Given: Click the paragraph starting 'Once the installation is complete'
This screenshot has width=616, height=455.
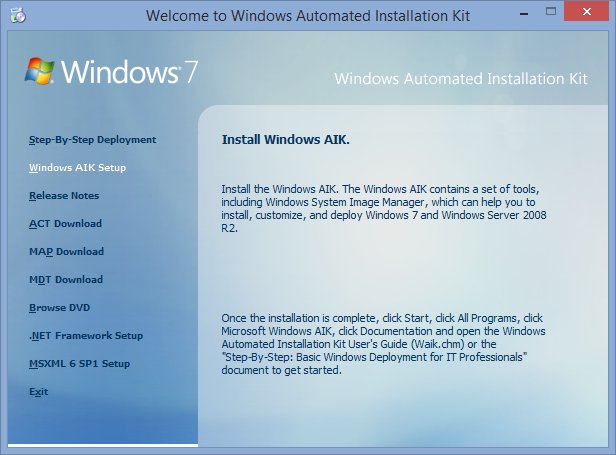Looking at the screenshot, I should (383, 344).
